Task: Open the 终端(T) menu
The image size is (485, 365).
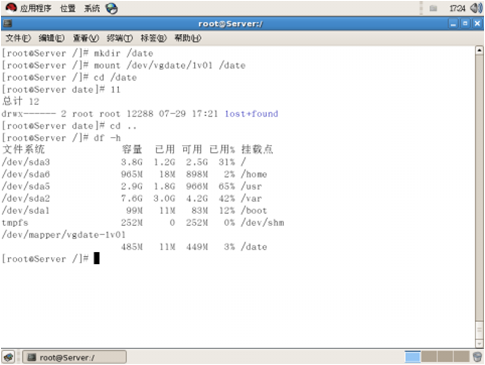Action: click(120, 38)
